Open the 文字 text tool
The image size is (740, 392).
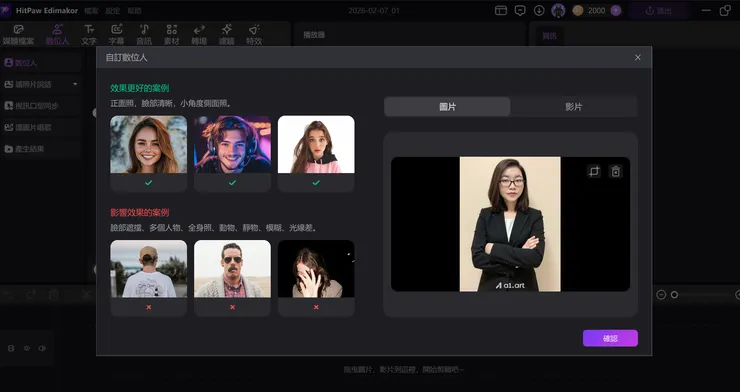click(89, 34)
